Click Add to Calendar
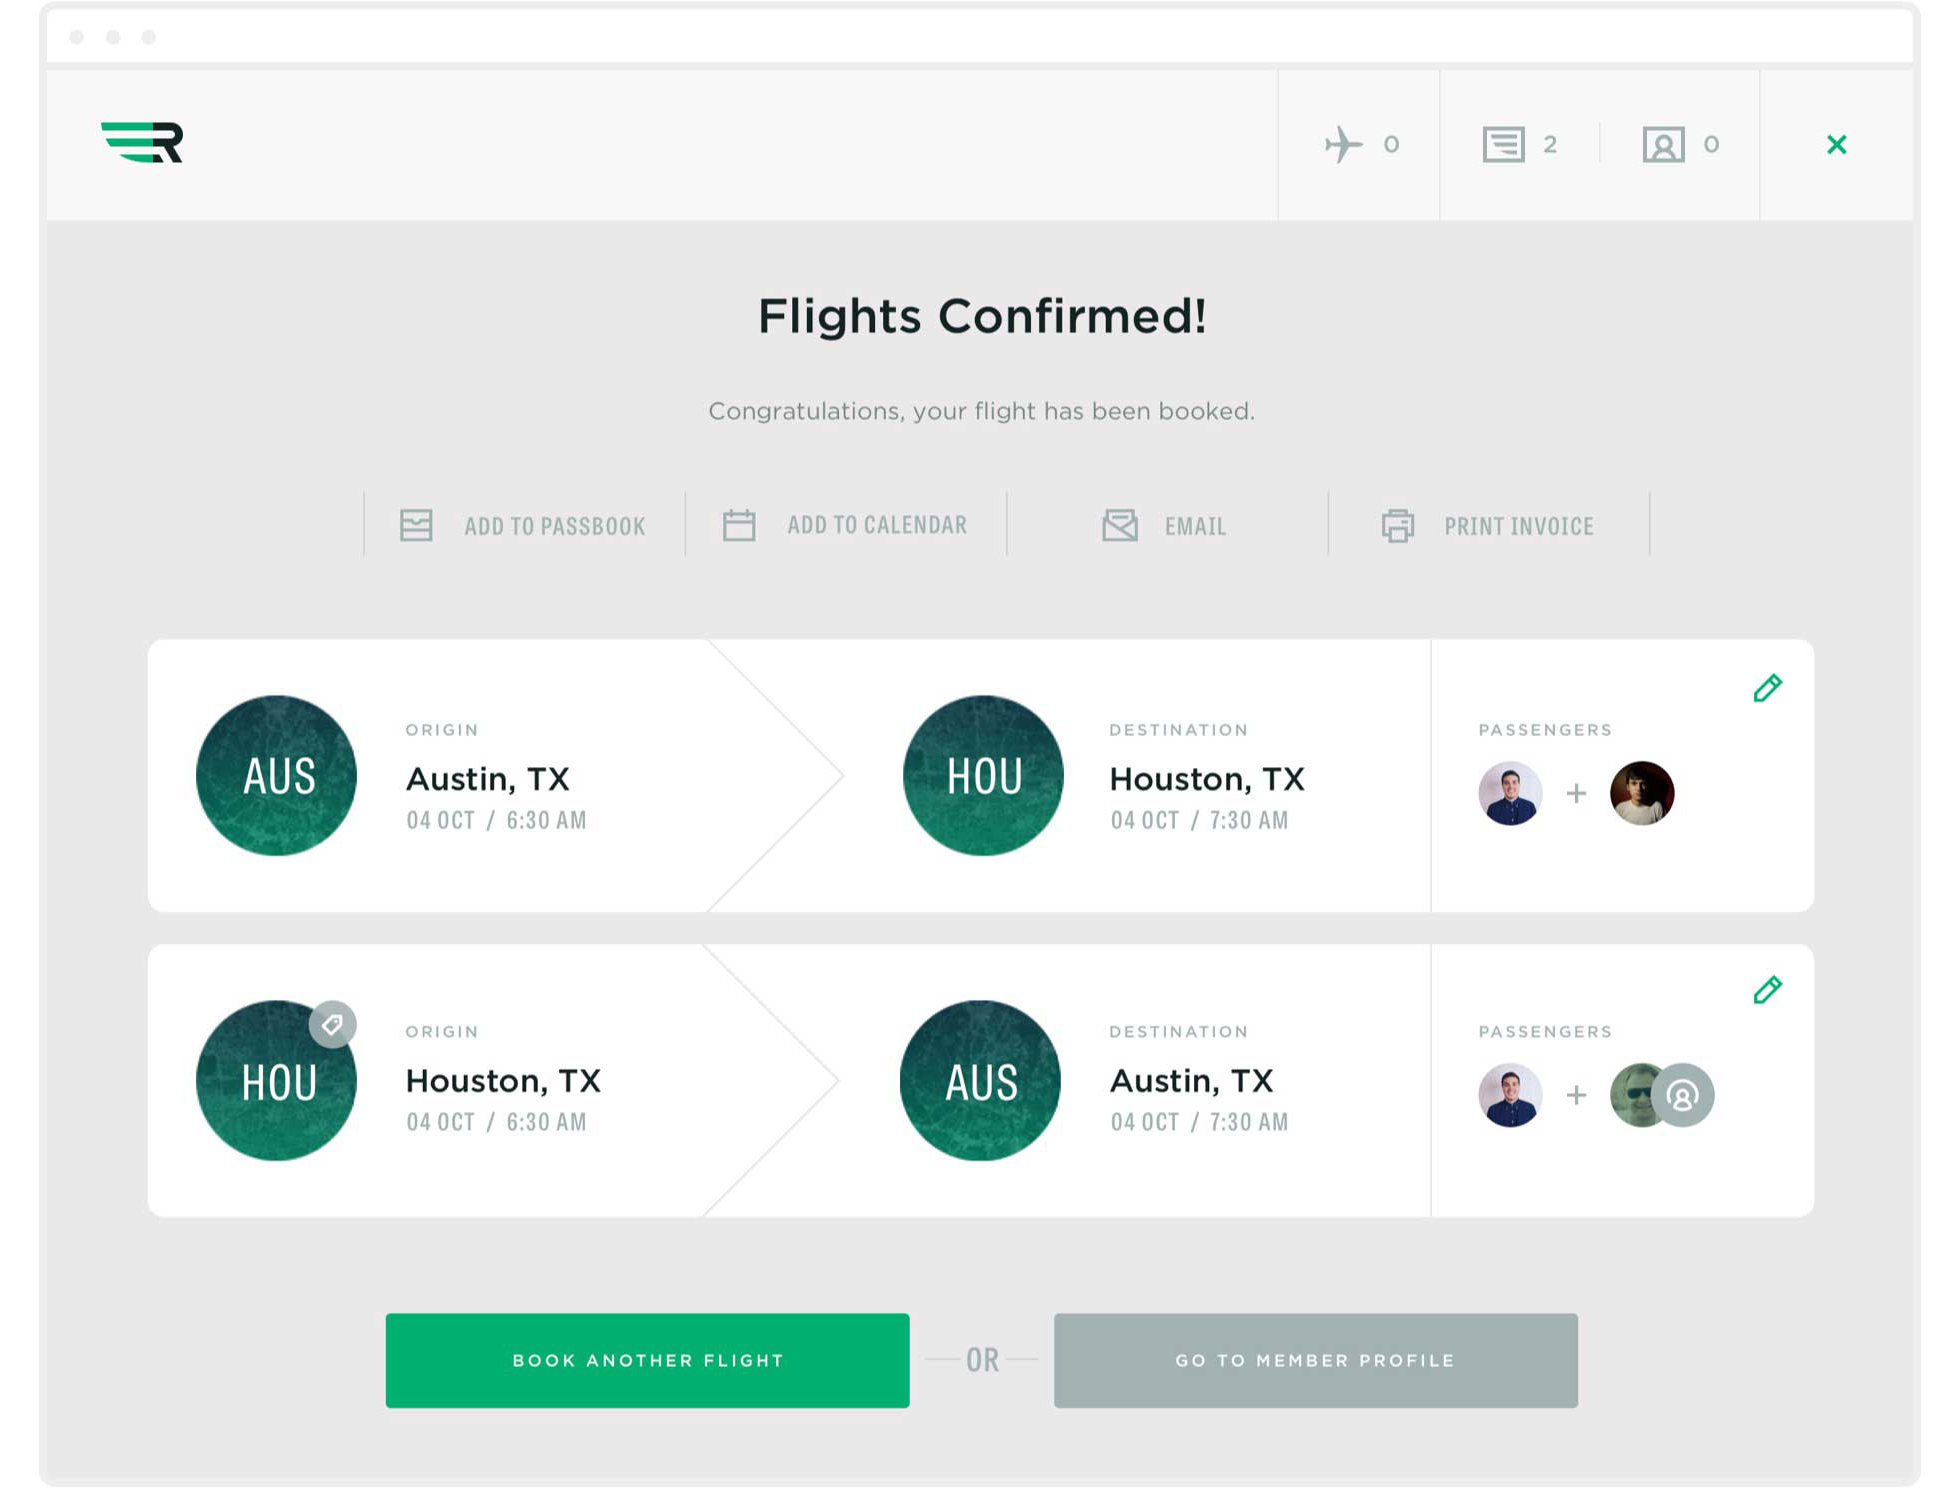The width and height of the screenshot is (1960, 1488). point(846,525)
